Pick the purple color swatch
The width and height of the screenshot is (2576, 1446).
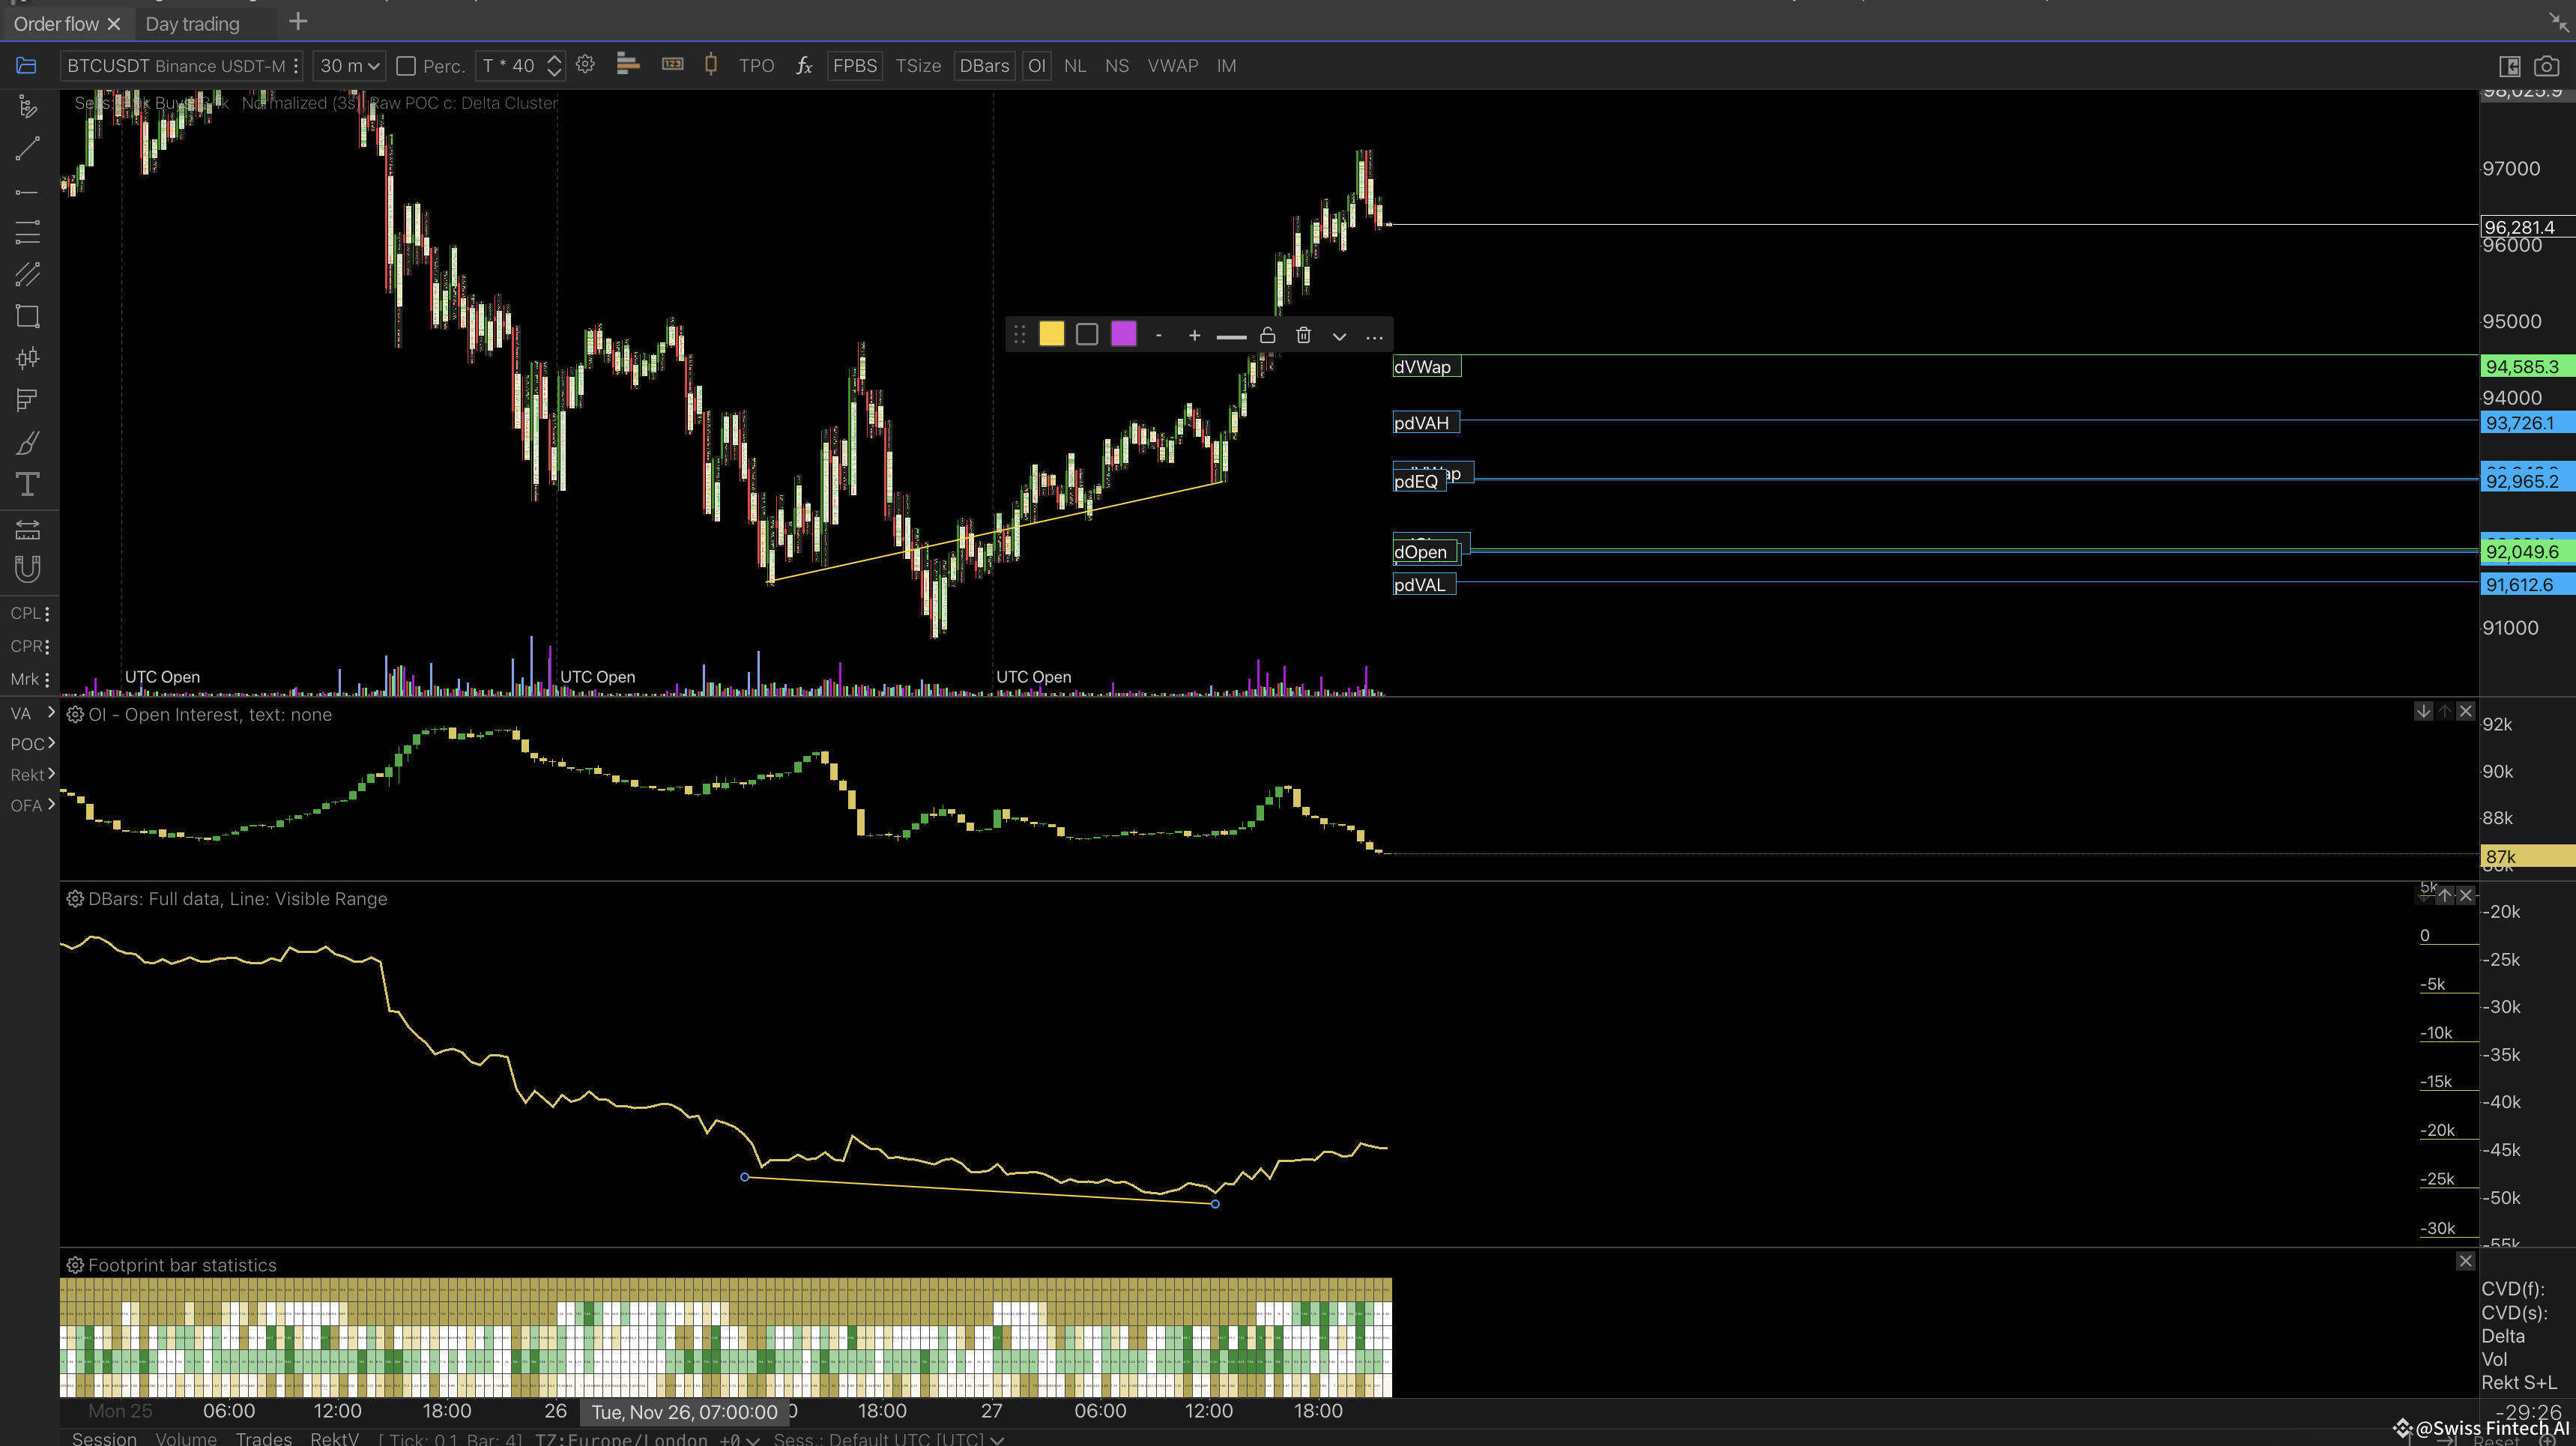[1123, 334]
